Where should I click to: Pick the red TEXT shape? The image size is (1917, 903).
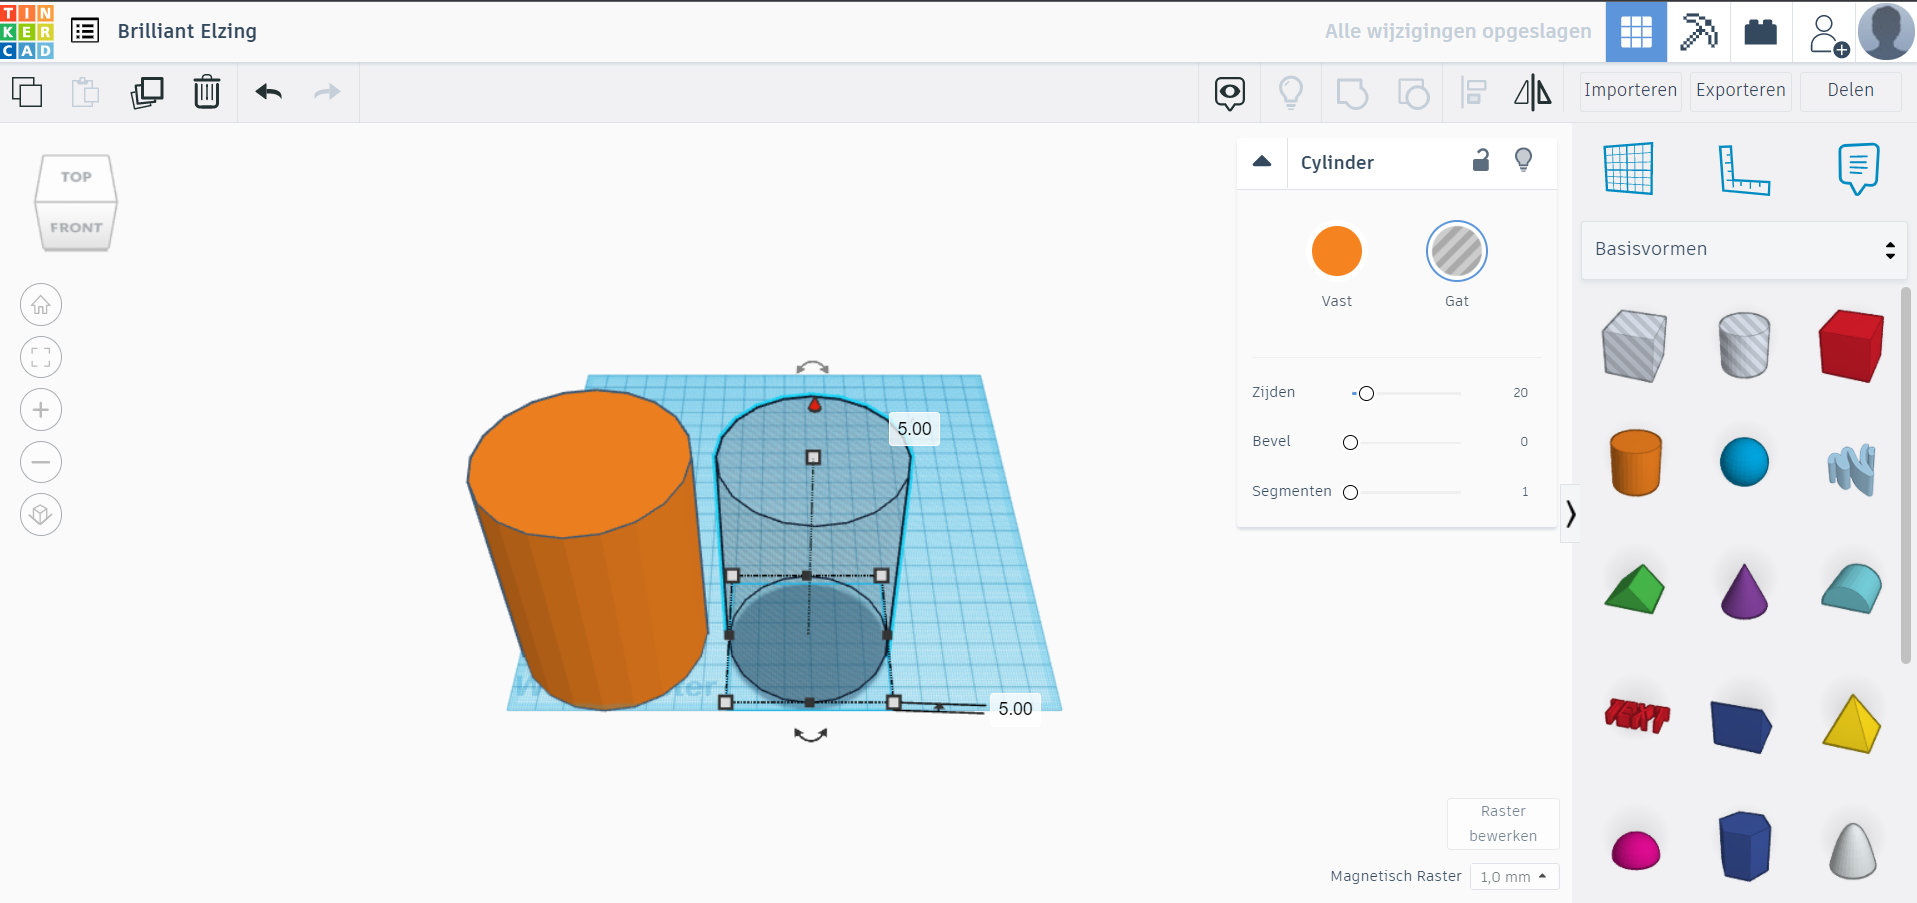1637,715
